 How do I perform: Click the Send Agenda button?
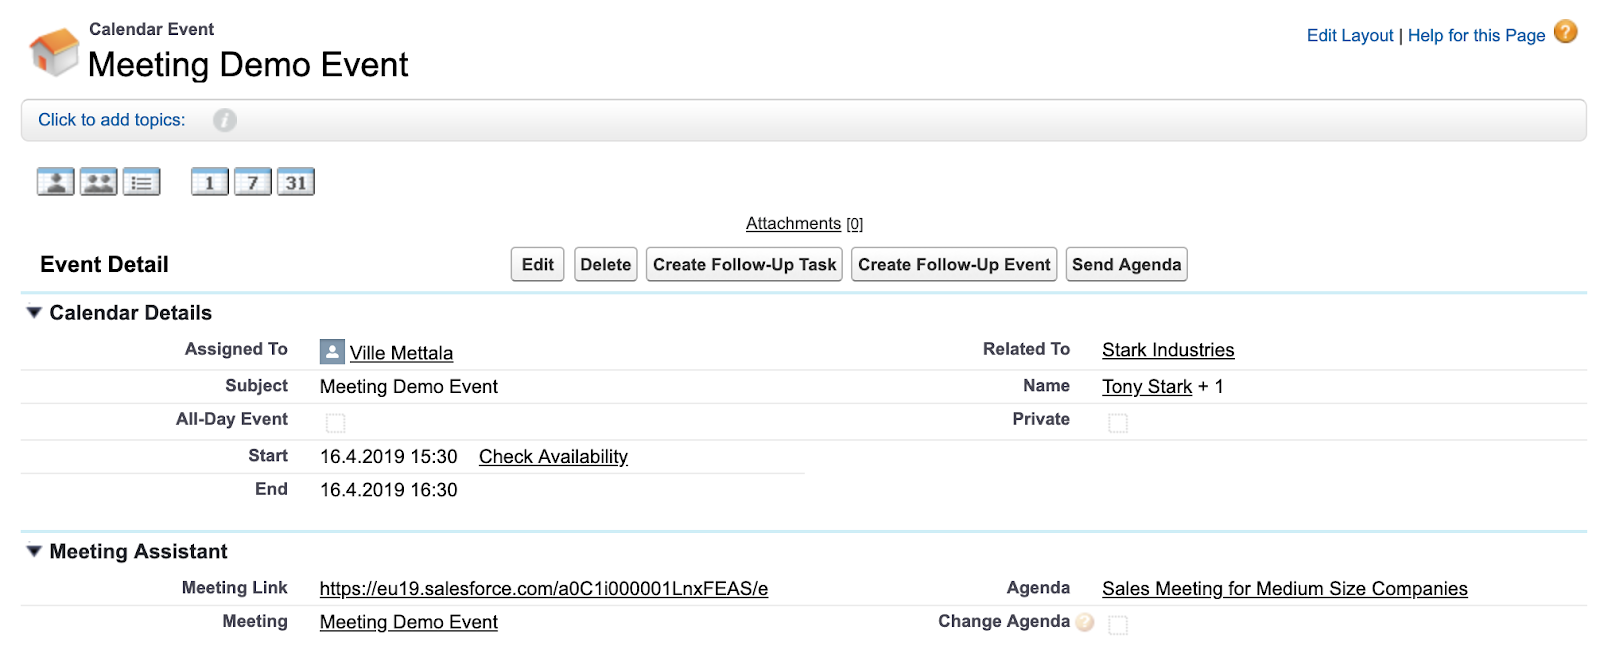(x=1127, y=264)
